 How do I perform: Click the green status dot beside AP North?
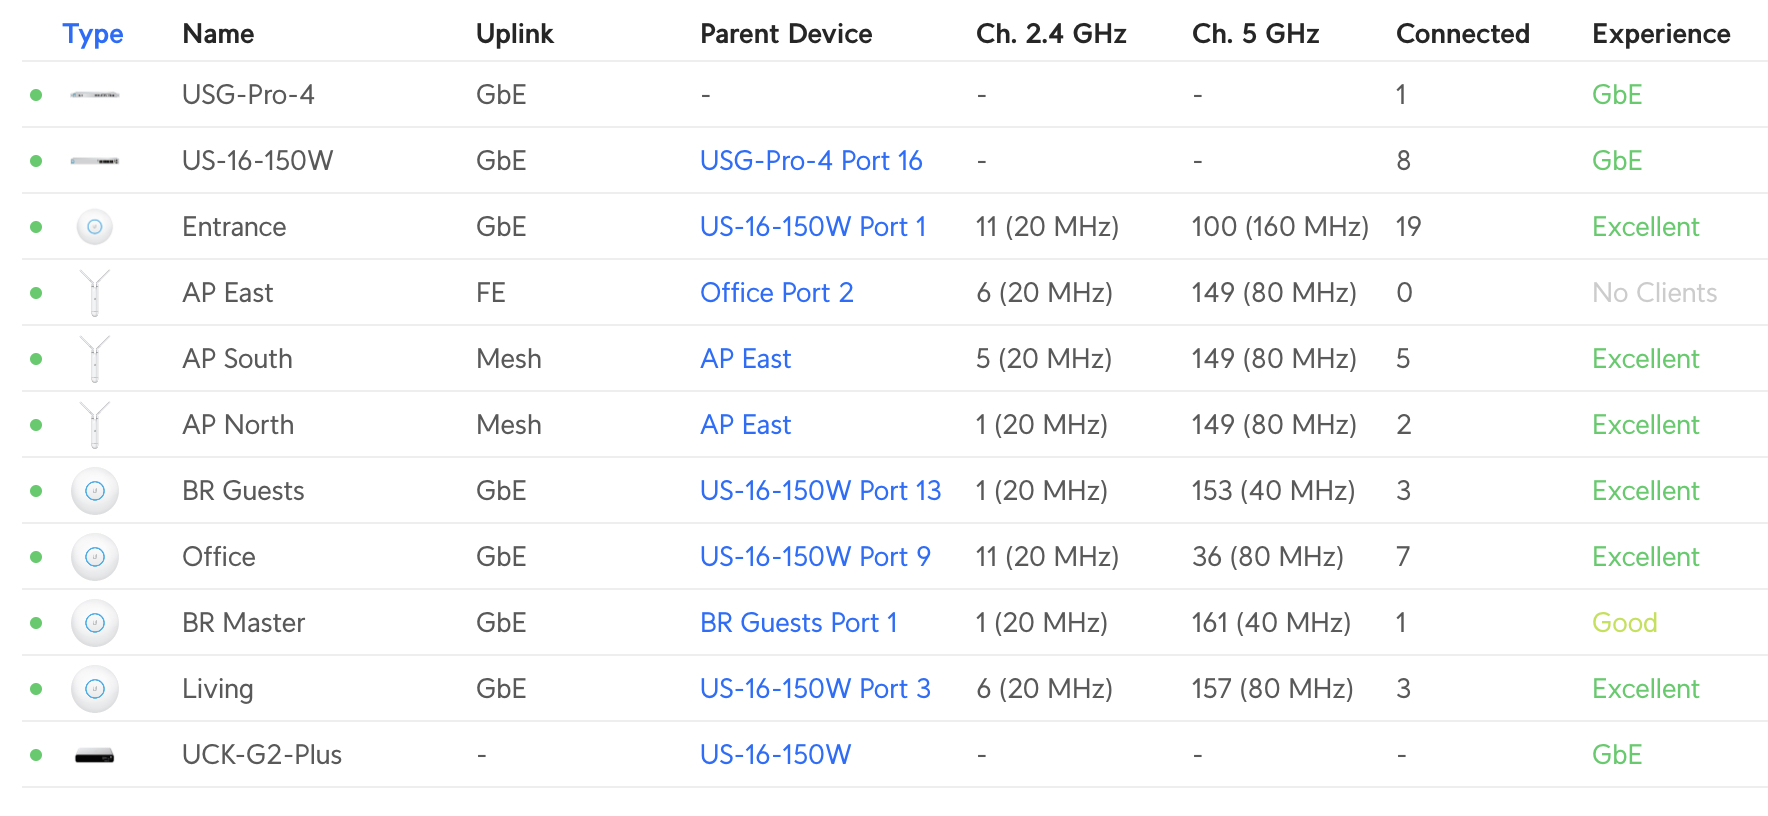pos(36,424)
